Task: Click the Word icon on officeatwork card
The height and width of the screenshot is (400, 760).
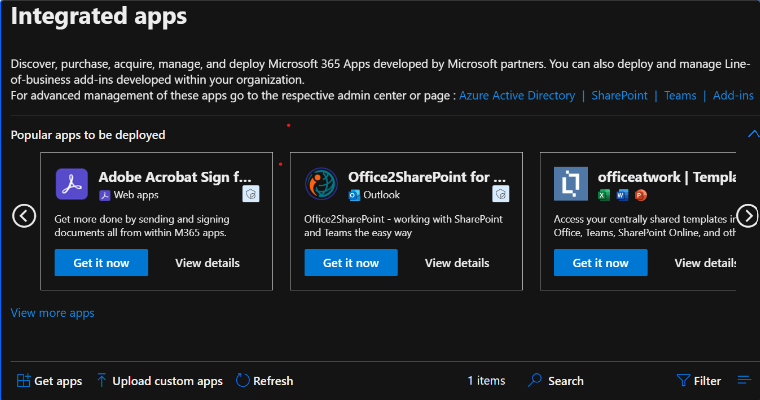Action: point(622,195)
